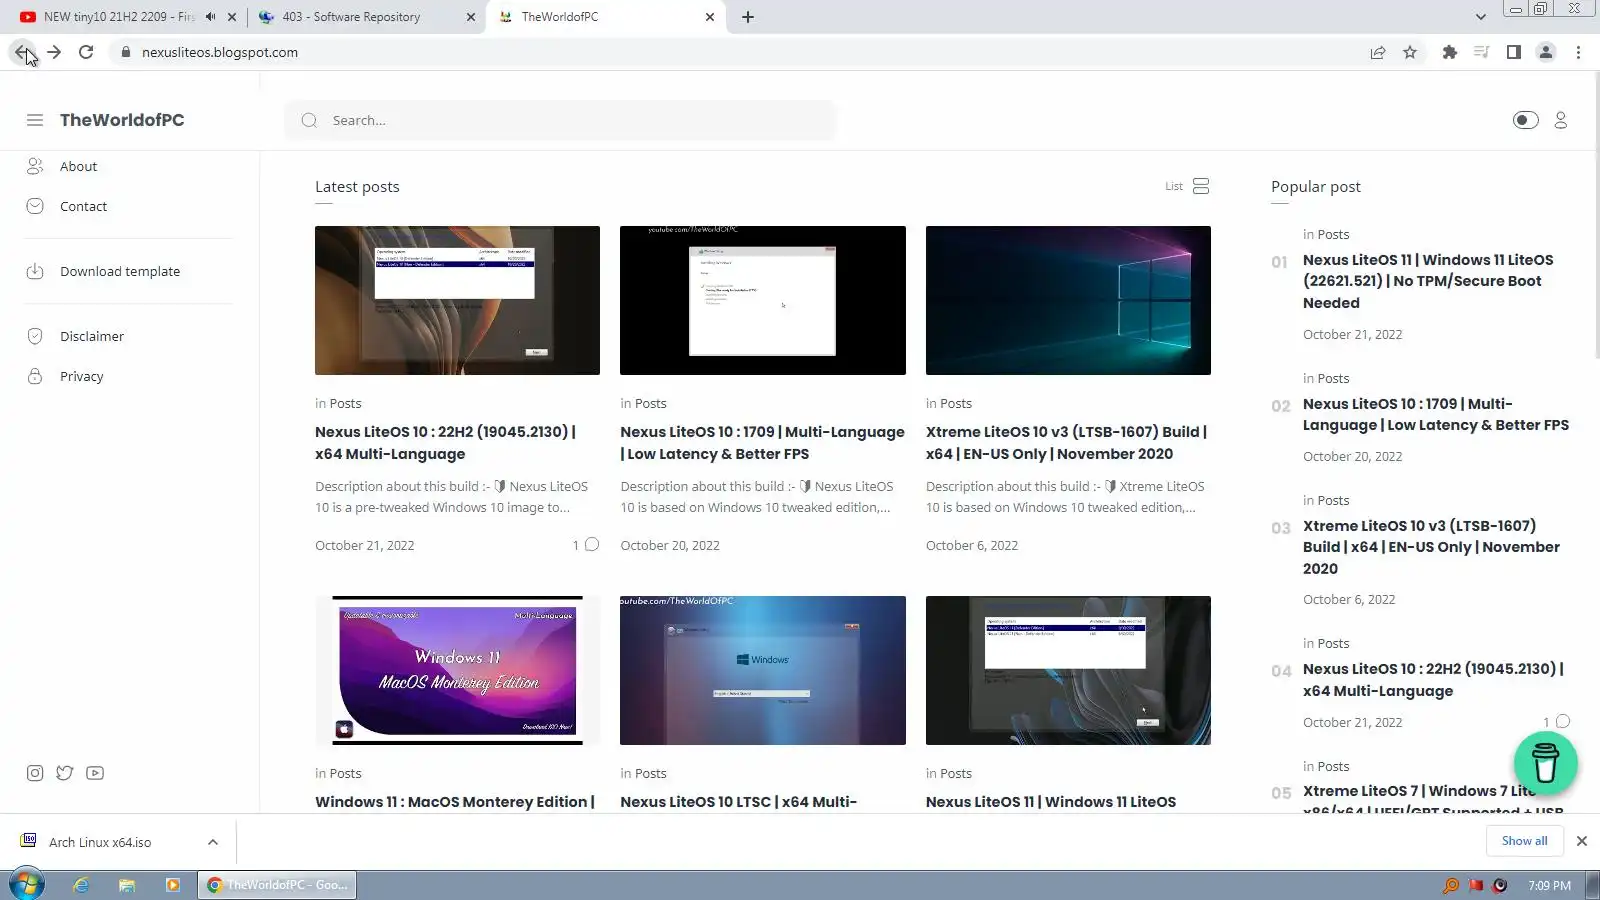
Task: Launch Internet Explorer from taskbar
Action: [81, 885]
